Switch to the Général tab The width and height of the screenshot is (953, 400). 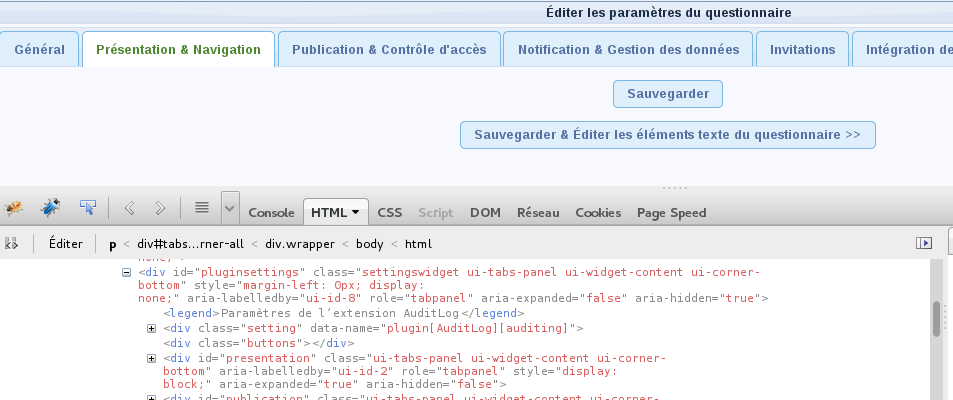[40, 50]
